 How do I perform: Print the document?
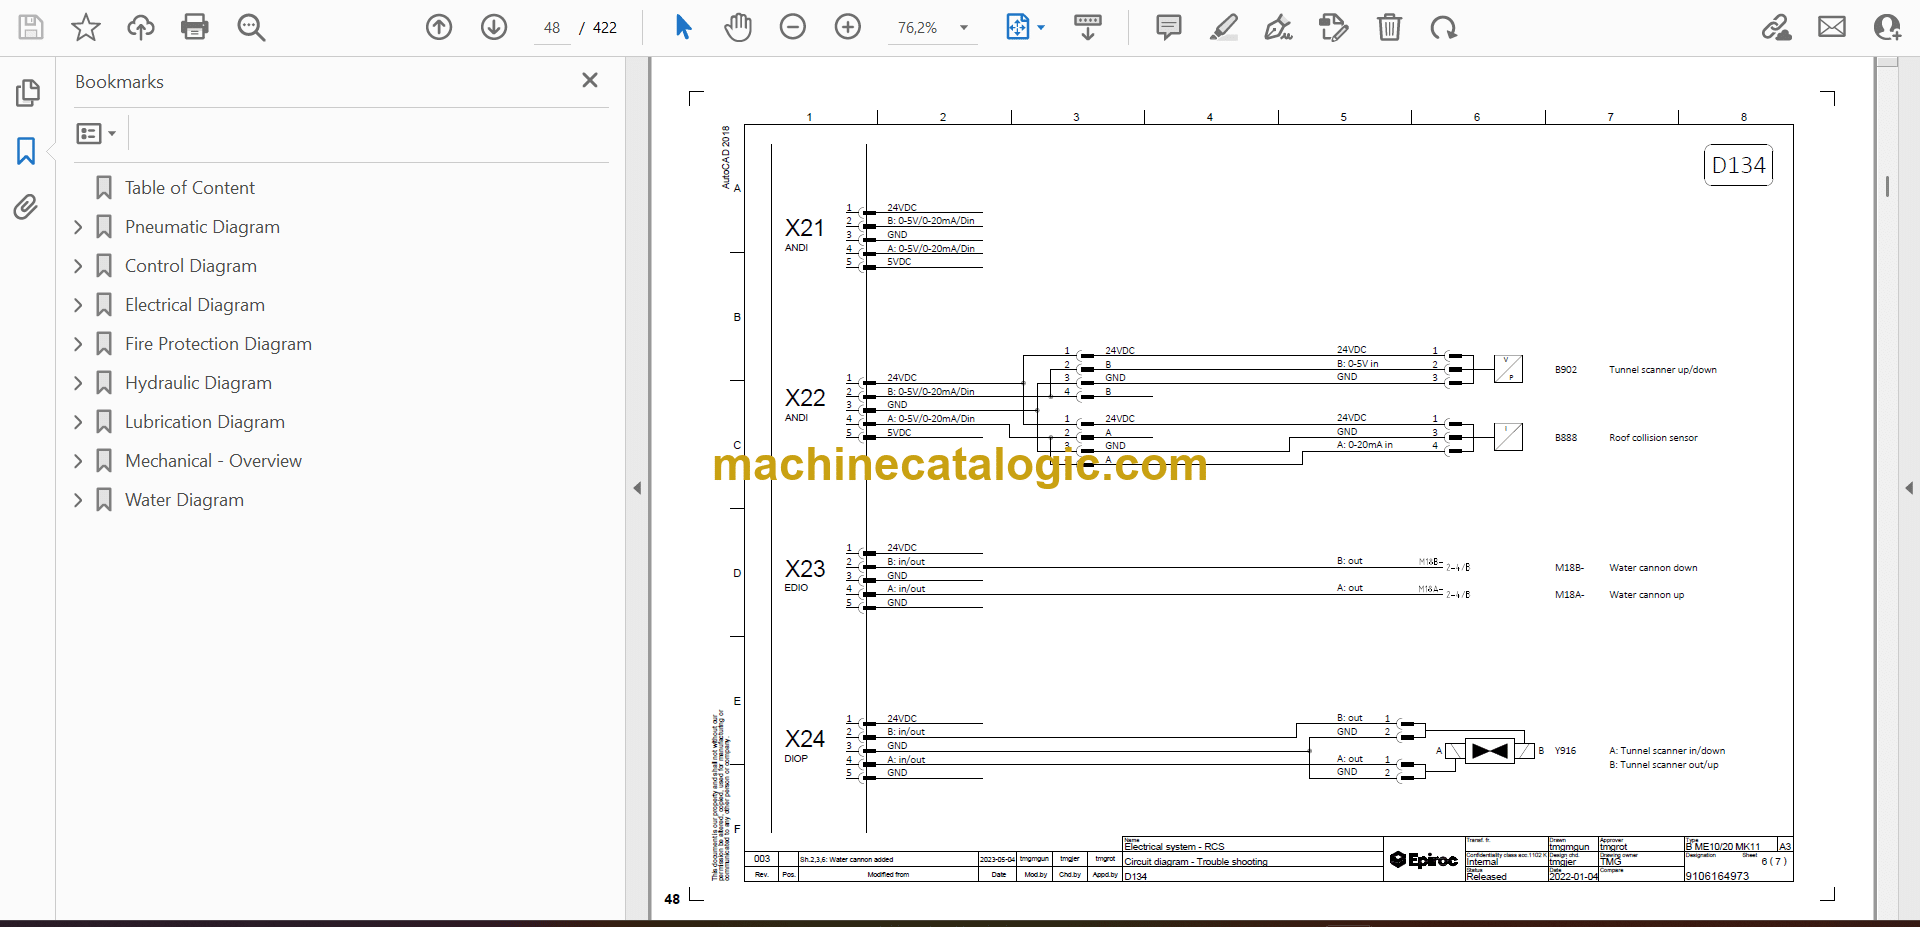195,27
